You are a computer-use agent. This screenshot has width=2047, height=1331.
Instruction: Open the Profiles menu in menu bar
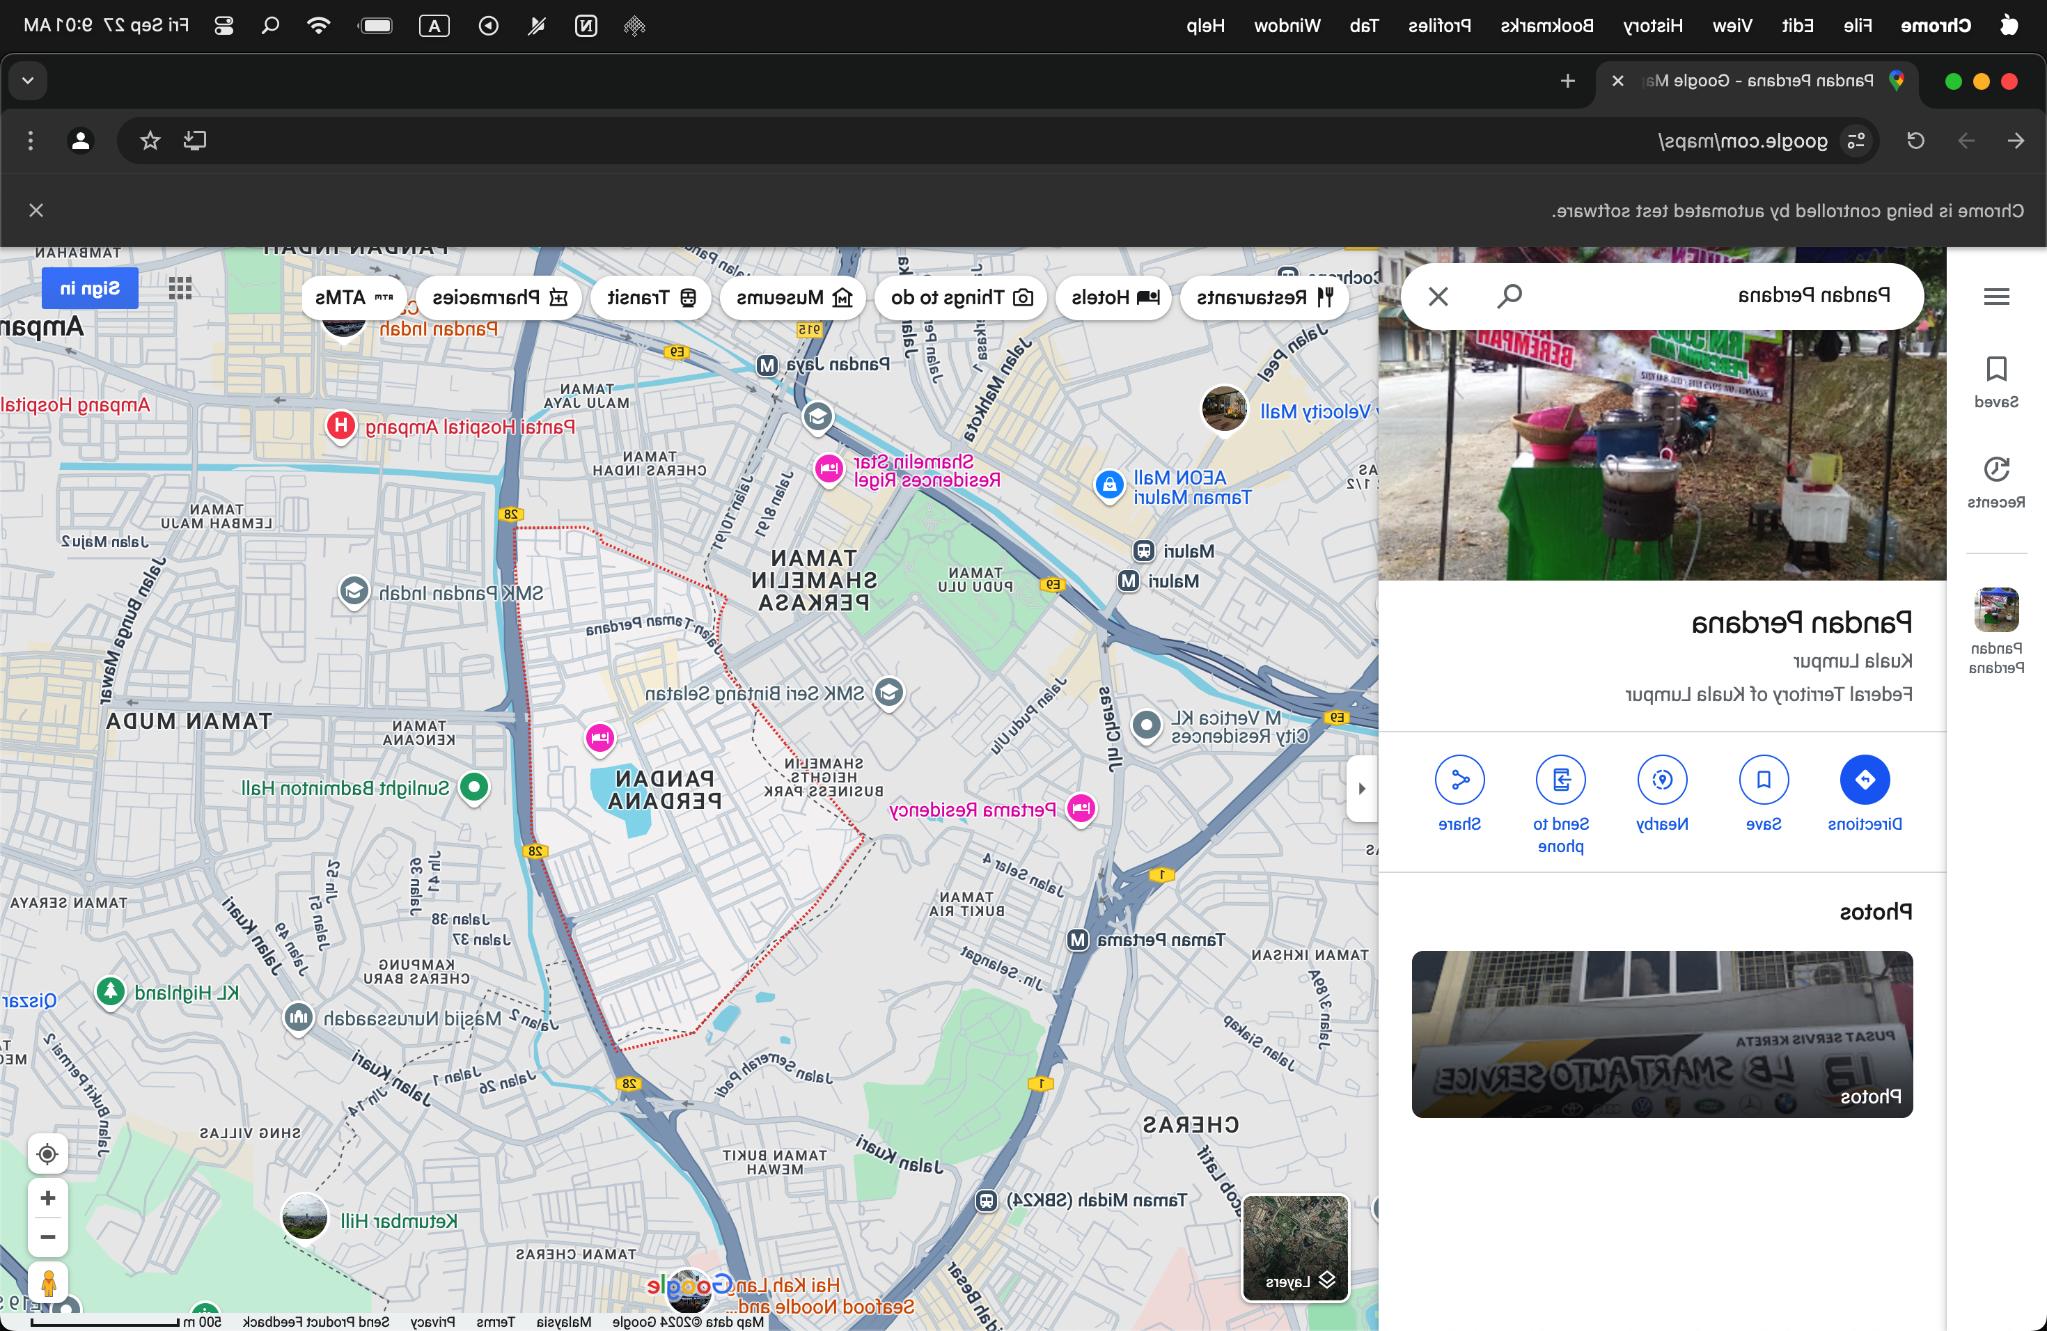1439,26
